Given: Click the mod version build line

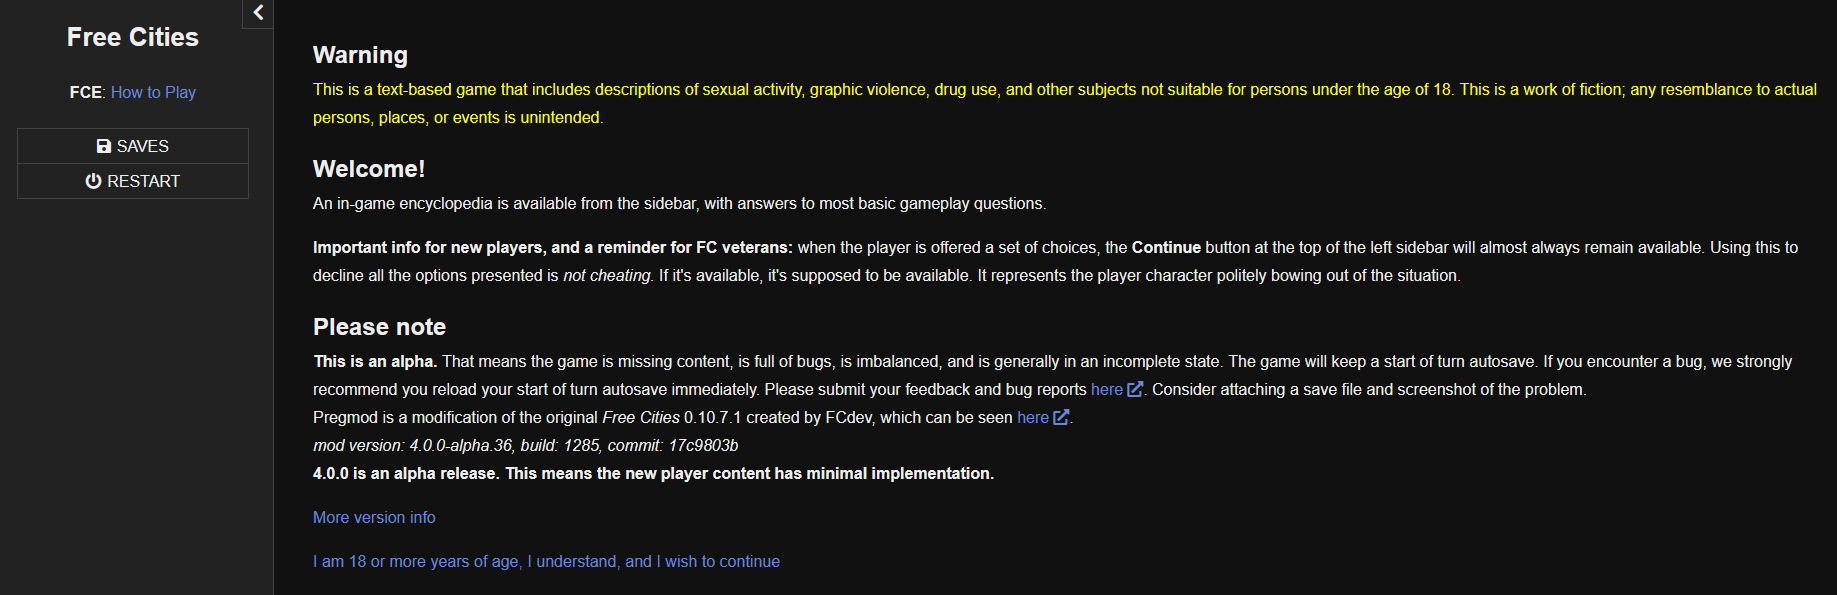Looking at the screenshot, I should pyautogui.click(x=526, y=445).
